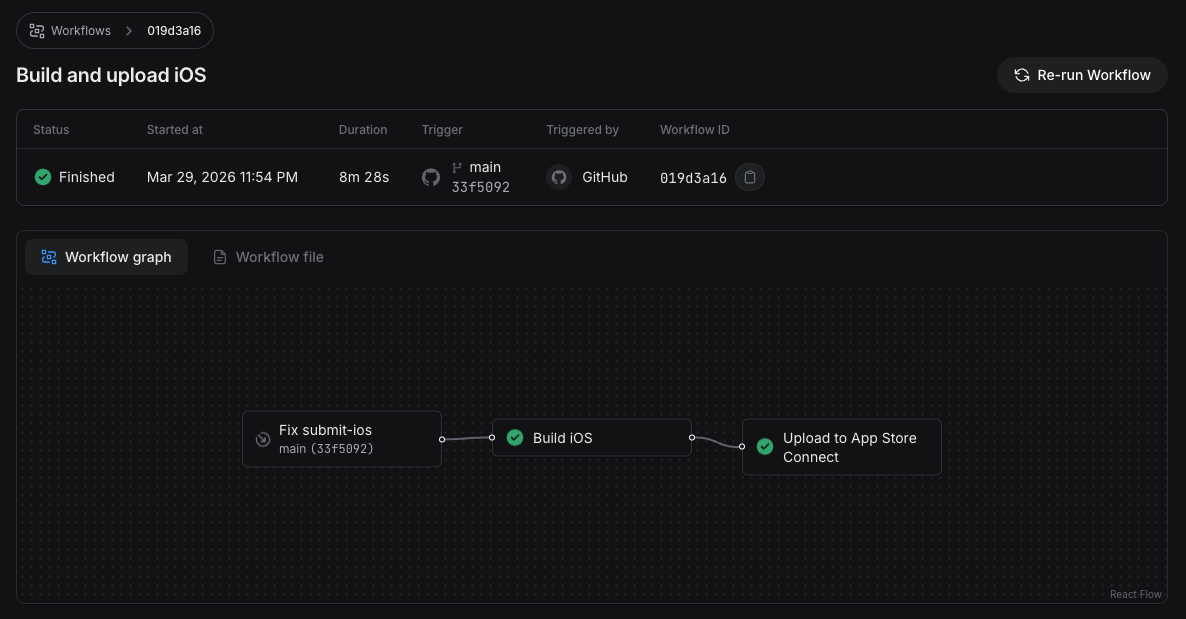Click the commit icon on Fix submit-ios node

coord(263,439)
